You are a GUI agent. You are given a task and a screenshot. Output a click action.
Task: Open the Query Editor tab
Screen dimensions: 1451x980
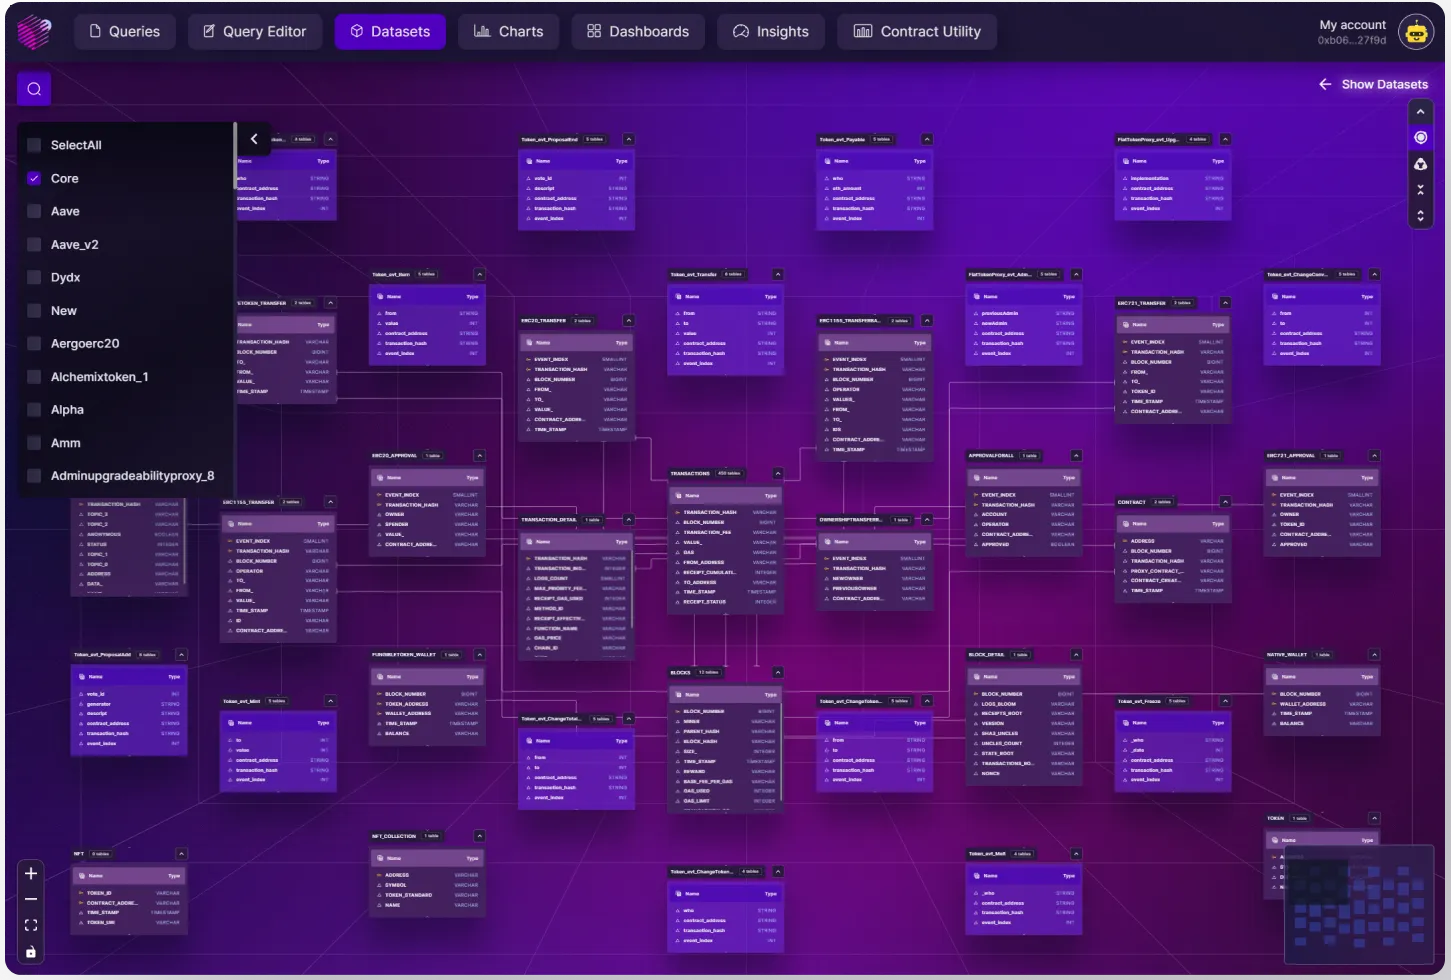tap(255, 31)
